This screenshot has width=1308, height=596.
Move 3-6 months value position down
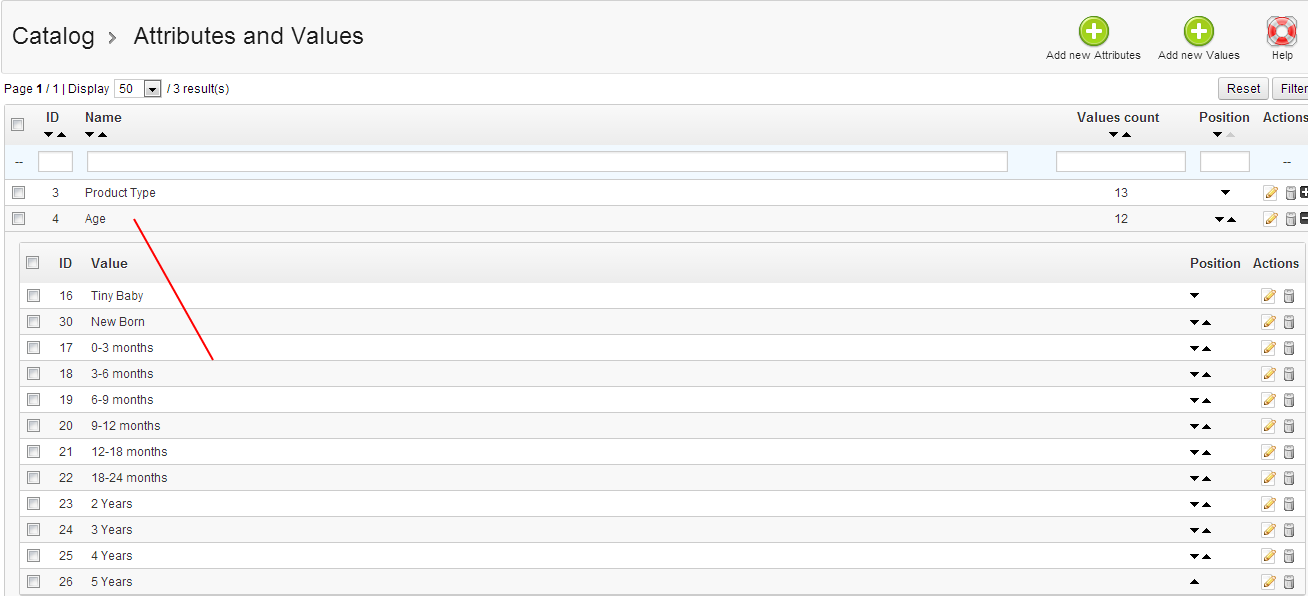coord(1194,374)
